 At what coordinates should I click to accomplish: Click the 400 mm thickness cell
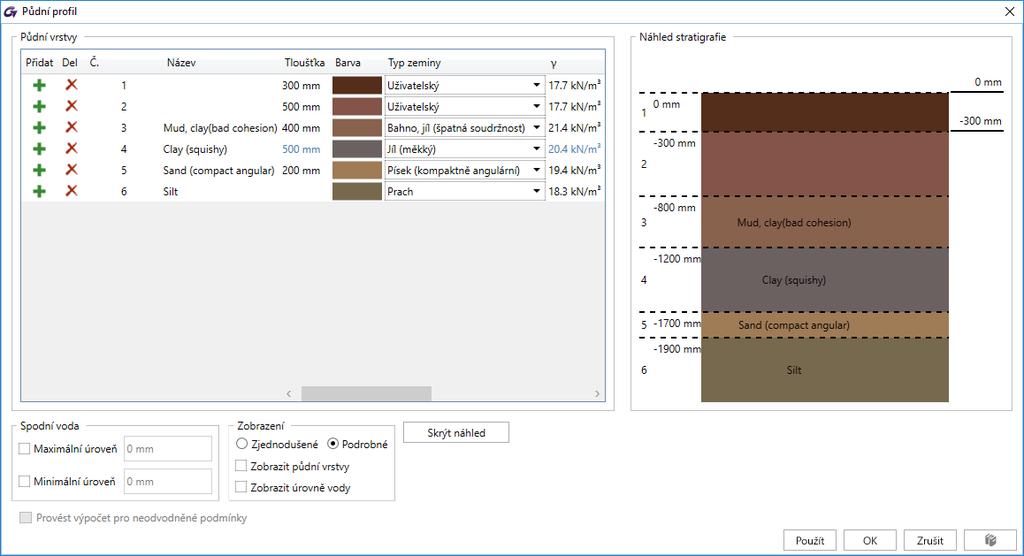pyautogui.click(x=301, y=128)
